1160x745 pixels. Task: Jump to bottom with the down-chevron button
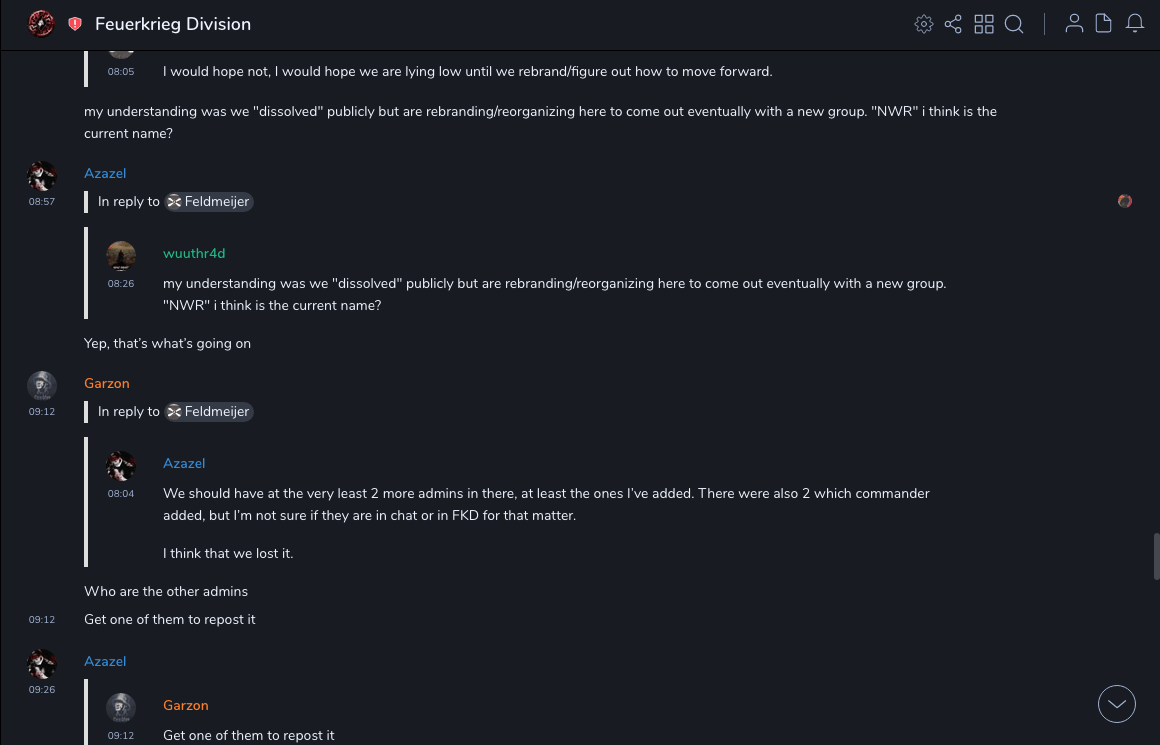(x=1117, y=704)
